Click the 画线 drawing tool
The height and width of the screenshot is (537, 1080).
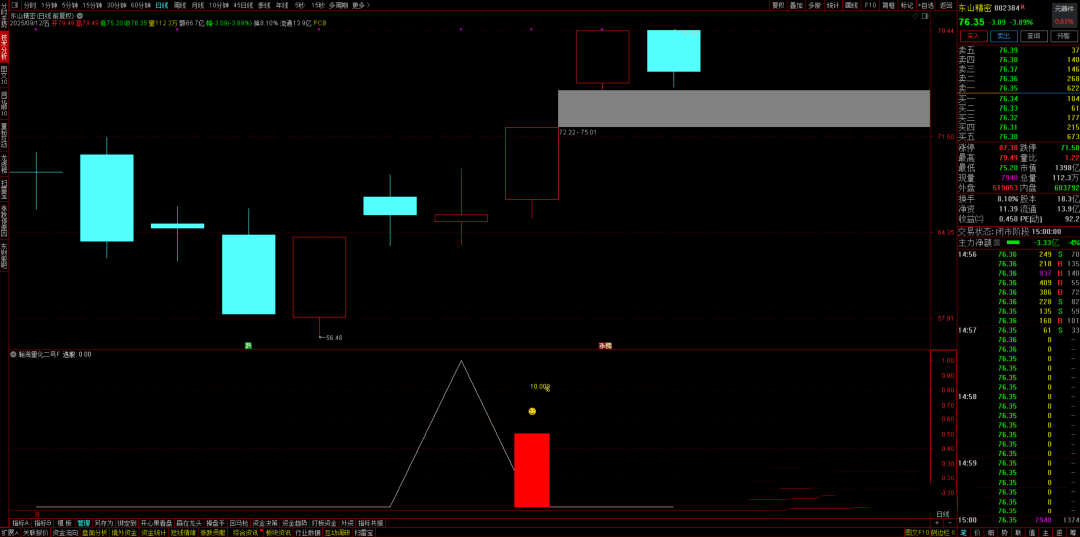(851, 5)
